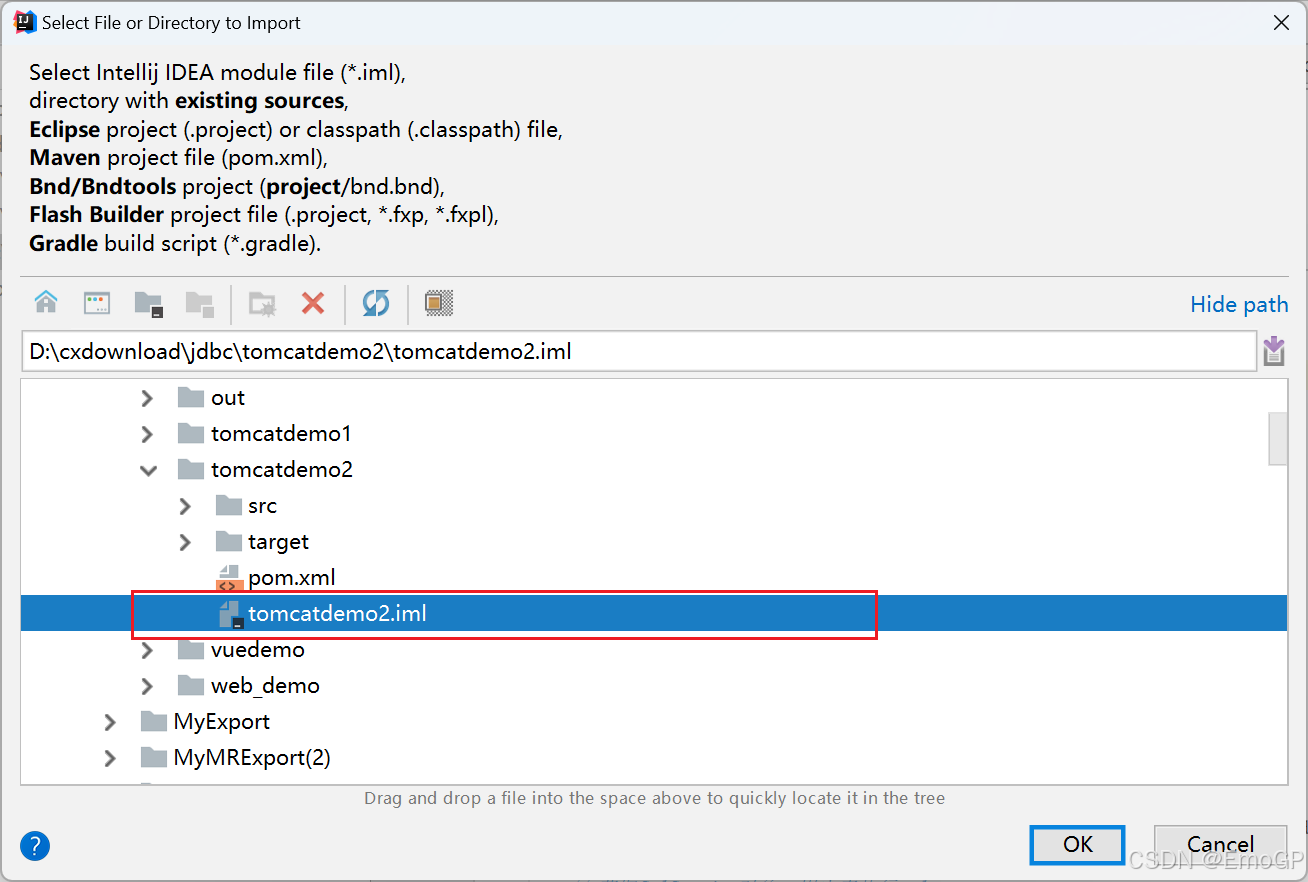The width and height of the screenshot is (1308, 882).
Task: Click the out folder icon
Action: pos(191,398)
